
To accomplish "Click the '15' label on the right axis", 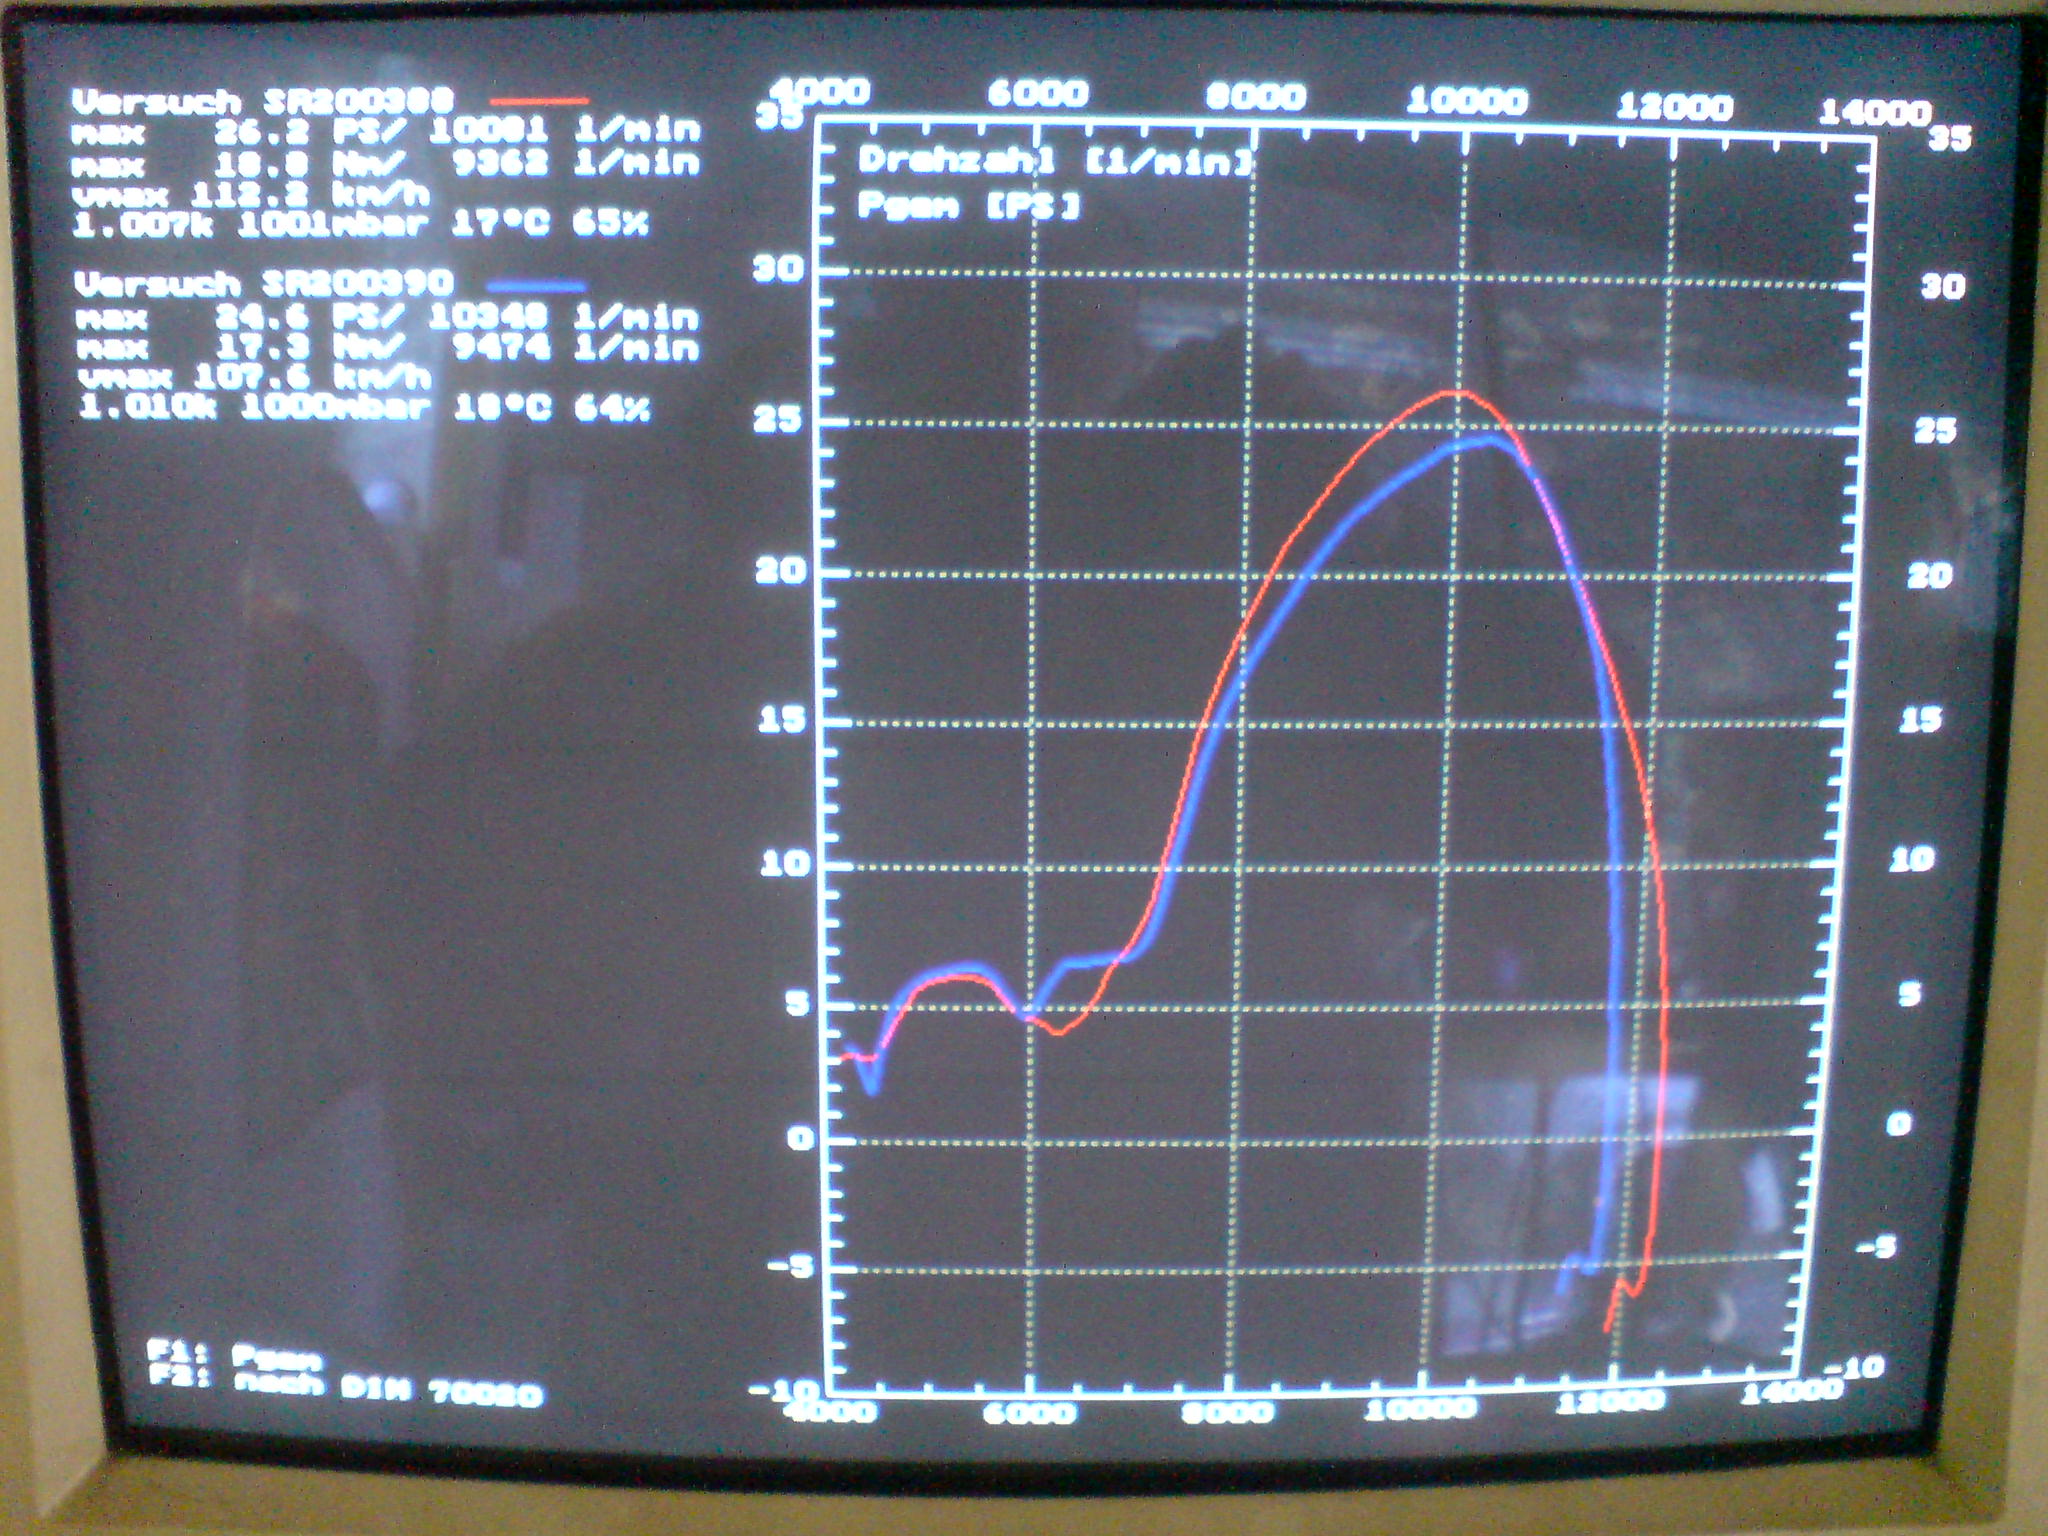I will [x=1921, y=719].
